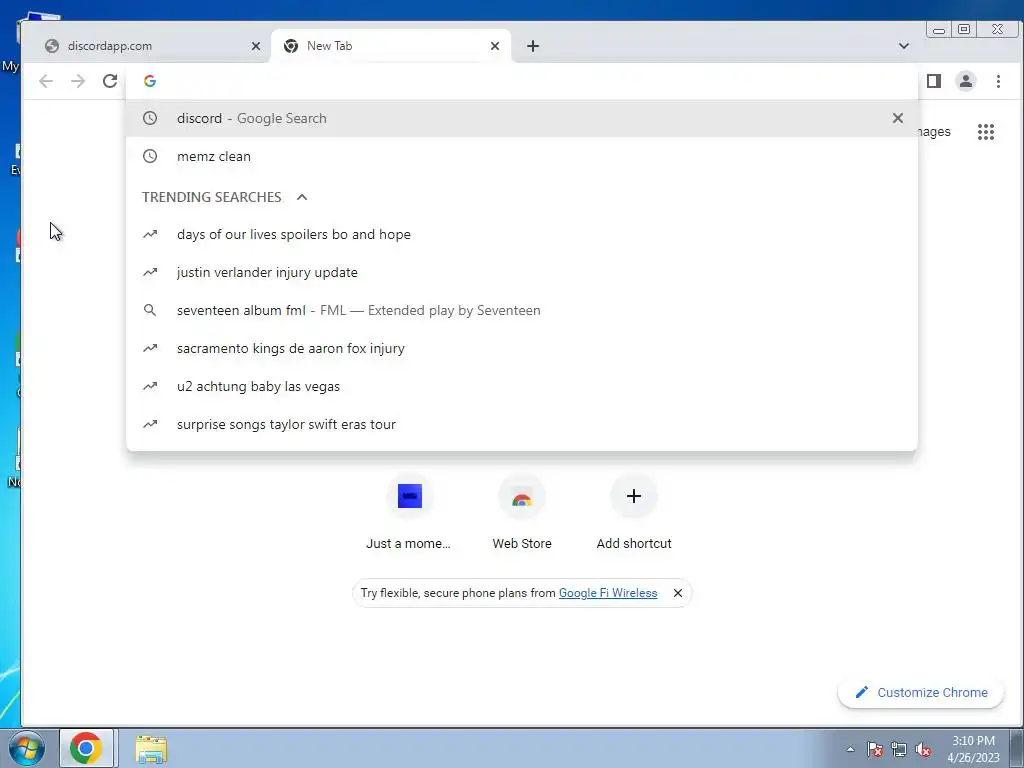
Task: Remove the discord suggestion with X
Action: click(x=898, y=118)
